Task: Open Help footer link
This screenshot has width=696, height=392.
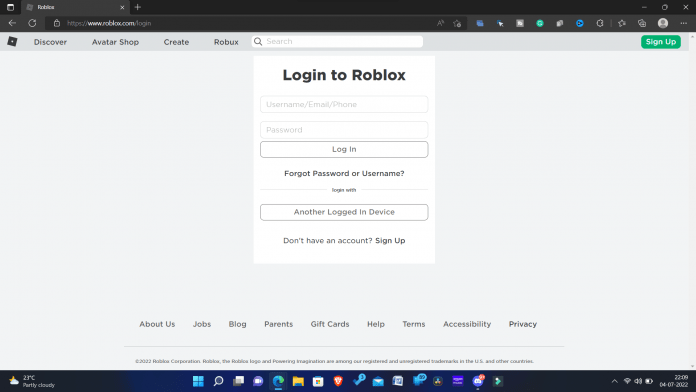Action: click(376, 324)
